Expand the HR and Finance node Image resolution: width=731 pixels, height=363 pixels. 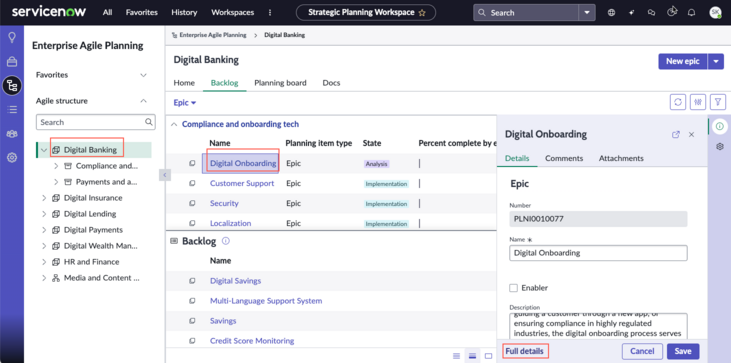[x=44, y=262]
